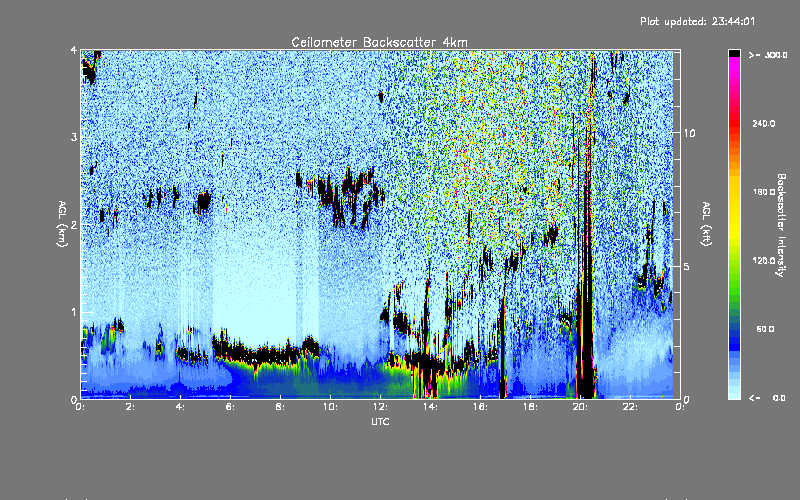This screenshot has height=500, width=800.
Task: Click the 6: tick label on the time axis
Action: coord(230,407)
